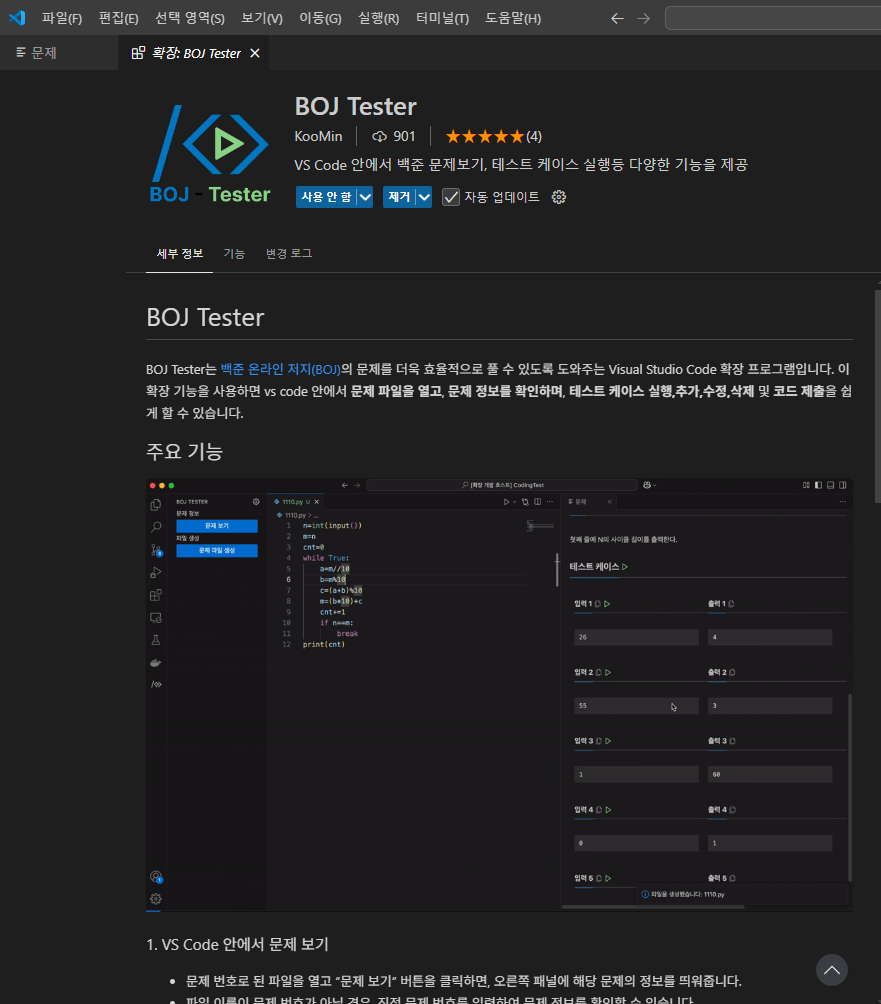Open the extension manage gear icon
Image resolution: width=881 pixels, height=1004 pixels.
click(559, 197)
